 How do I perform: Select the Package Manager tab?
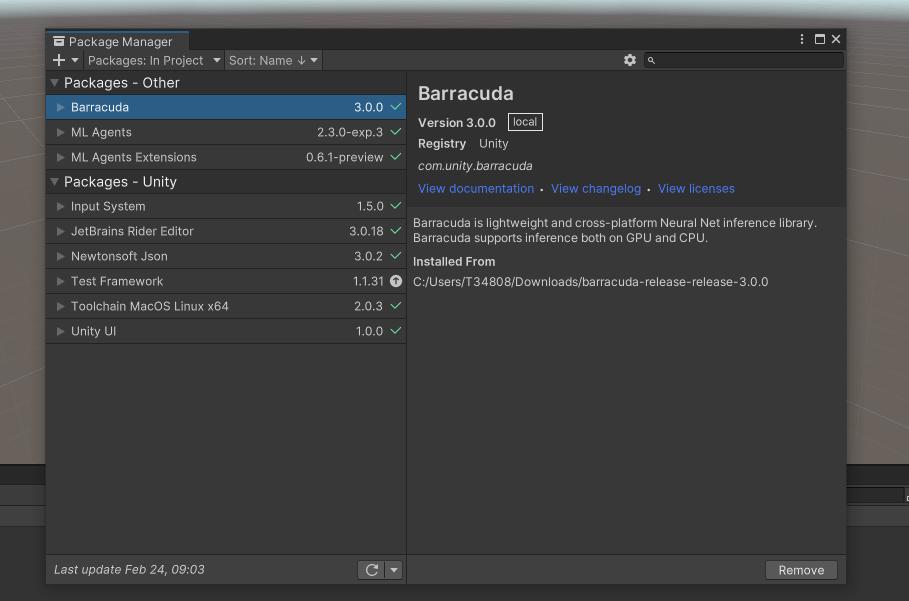118,41
